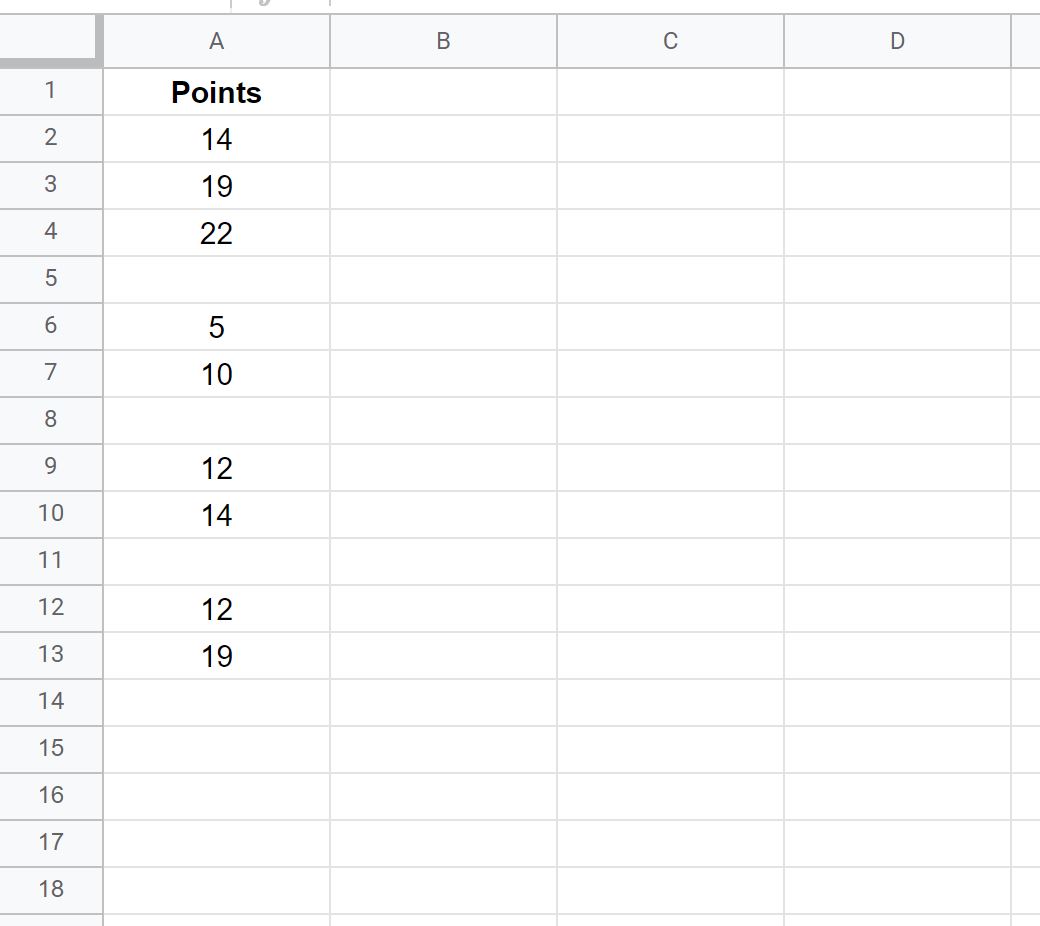This screenshot has width=1040, height=926.
Task: Select the Points header cell A1
Action: 216,92
